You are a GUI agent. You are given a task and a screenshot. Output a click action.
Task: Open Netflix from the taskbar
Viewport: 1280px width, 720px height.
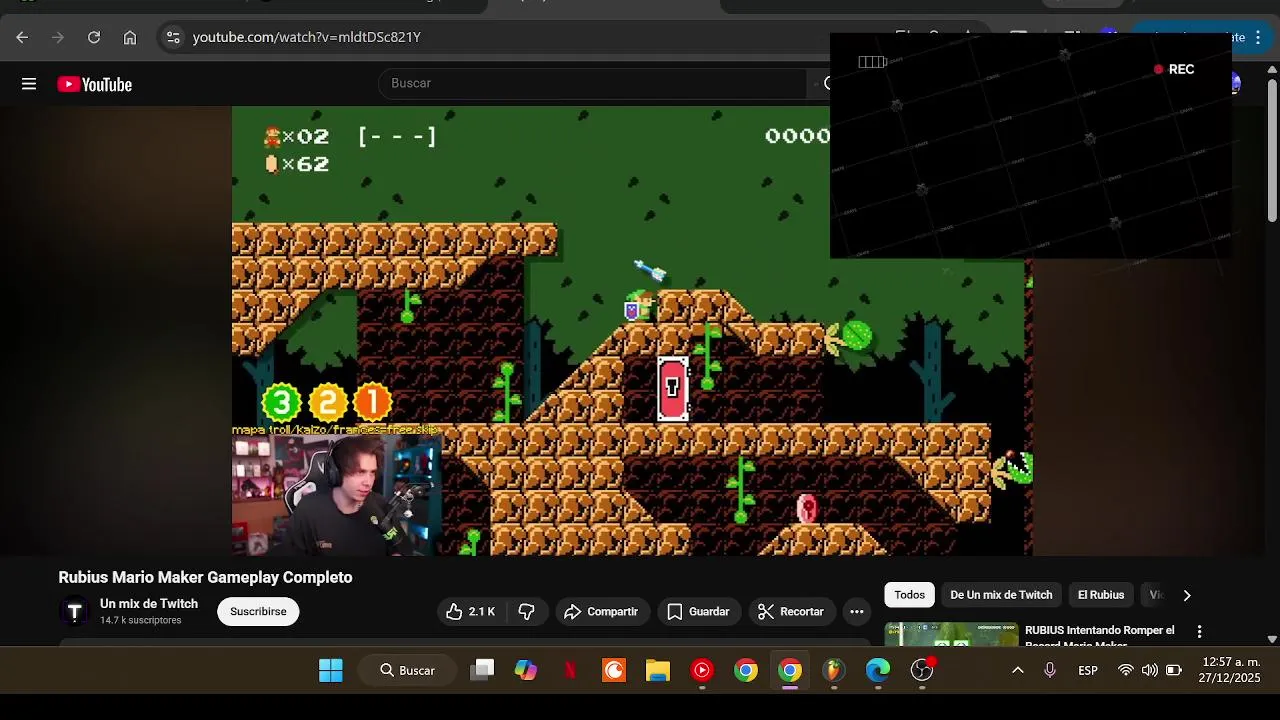pyautogui.click(x=570, y=670)
